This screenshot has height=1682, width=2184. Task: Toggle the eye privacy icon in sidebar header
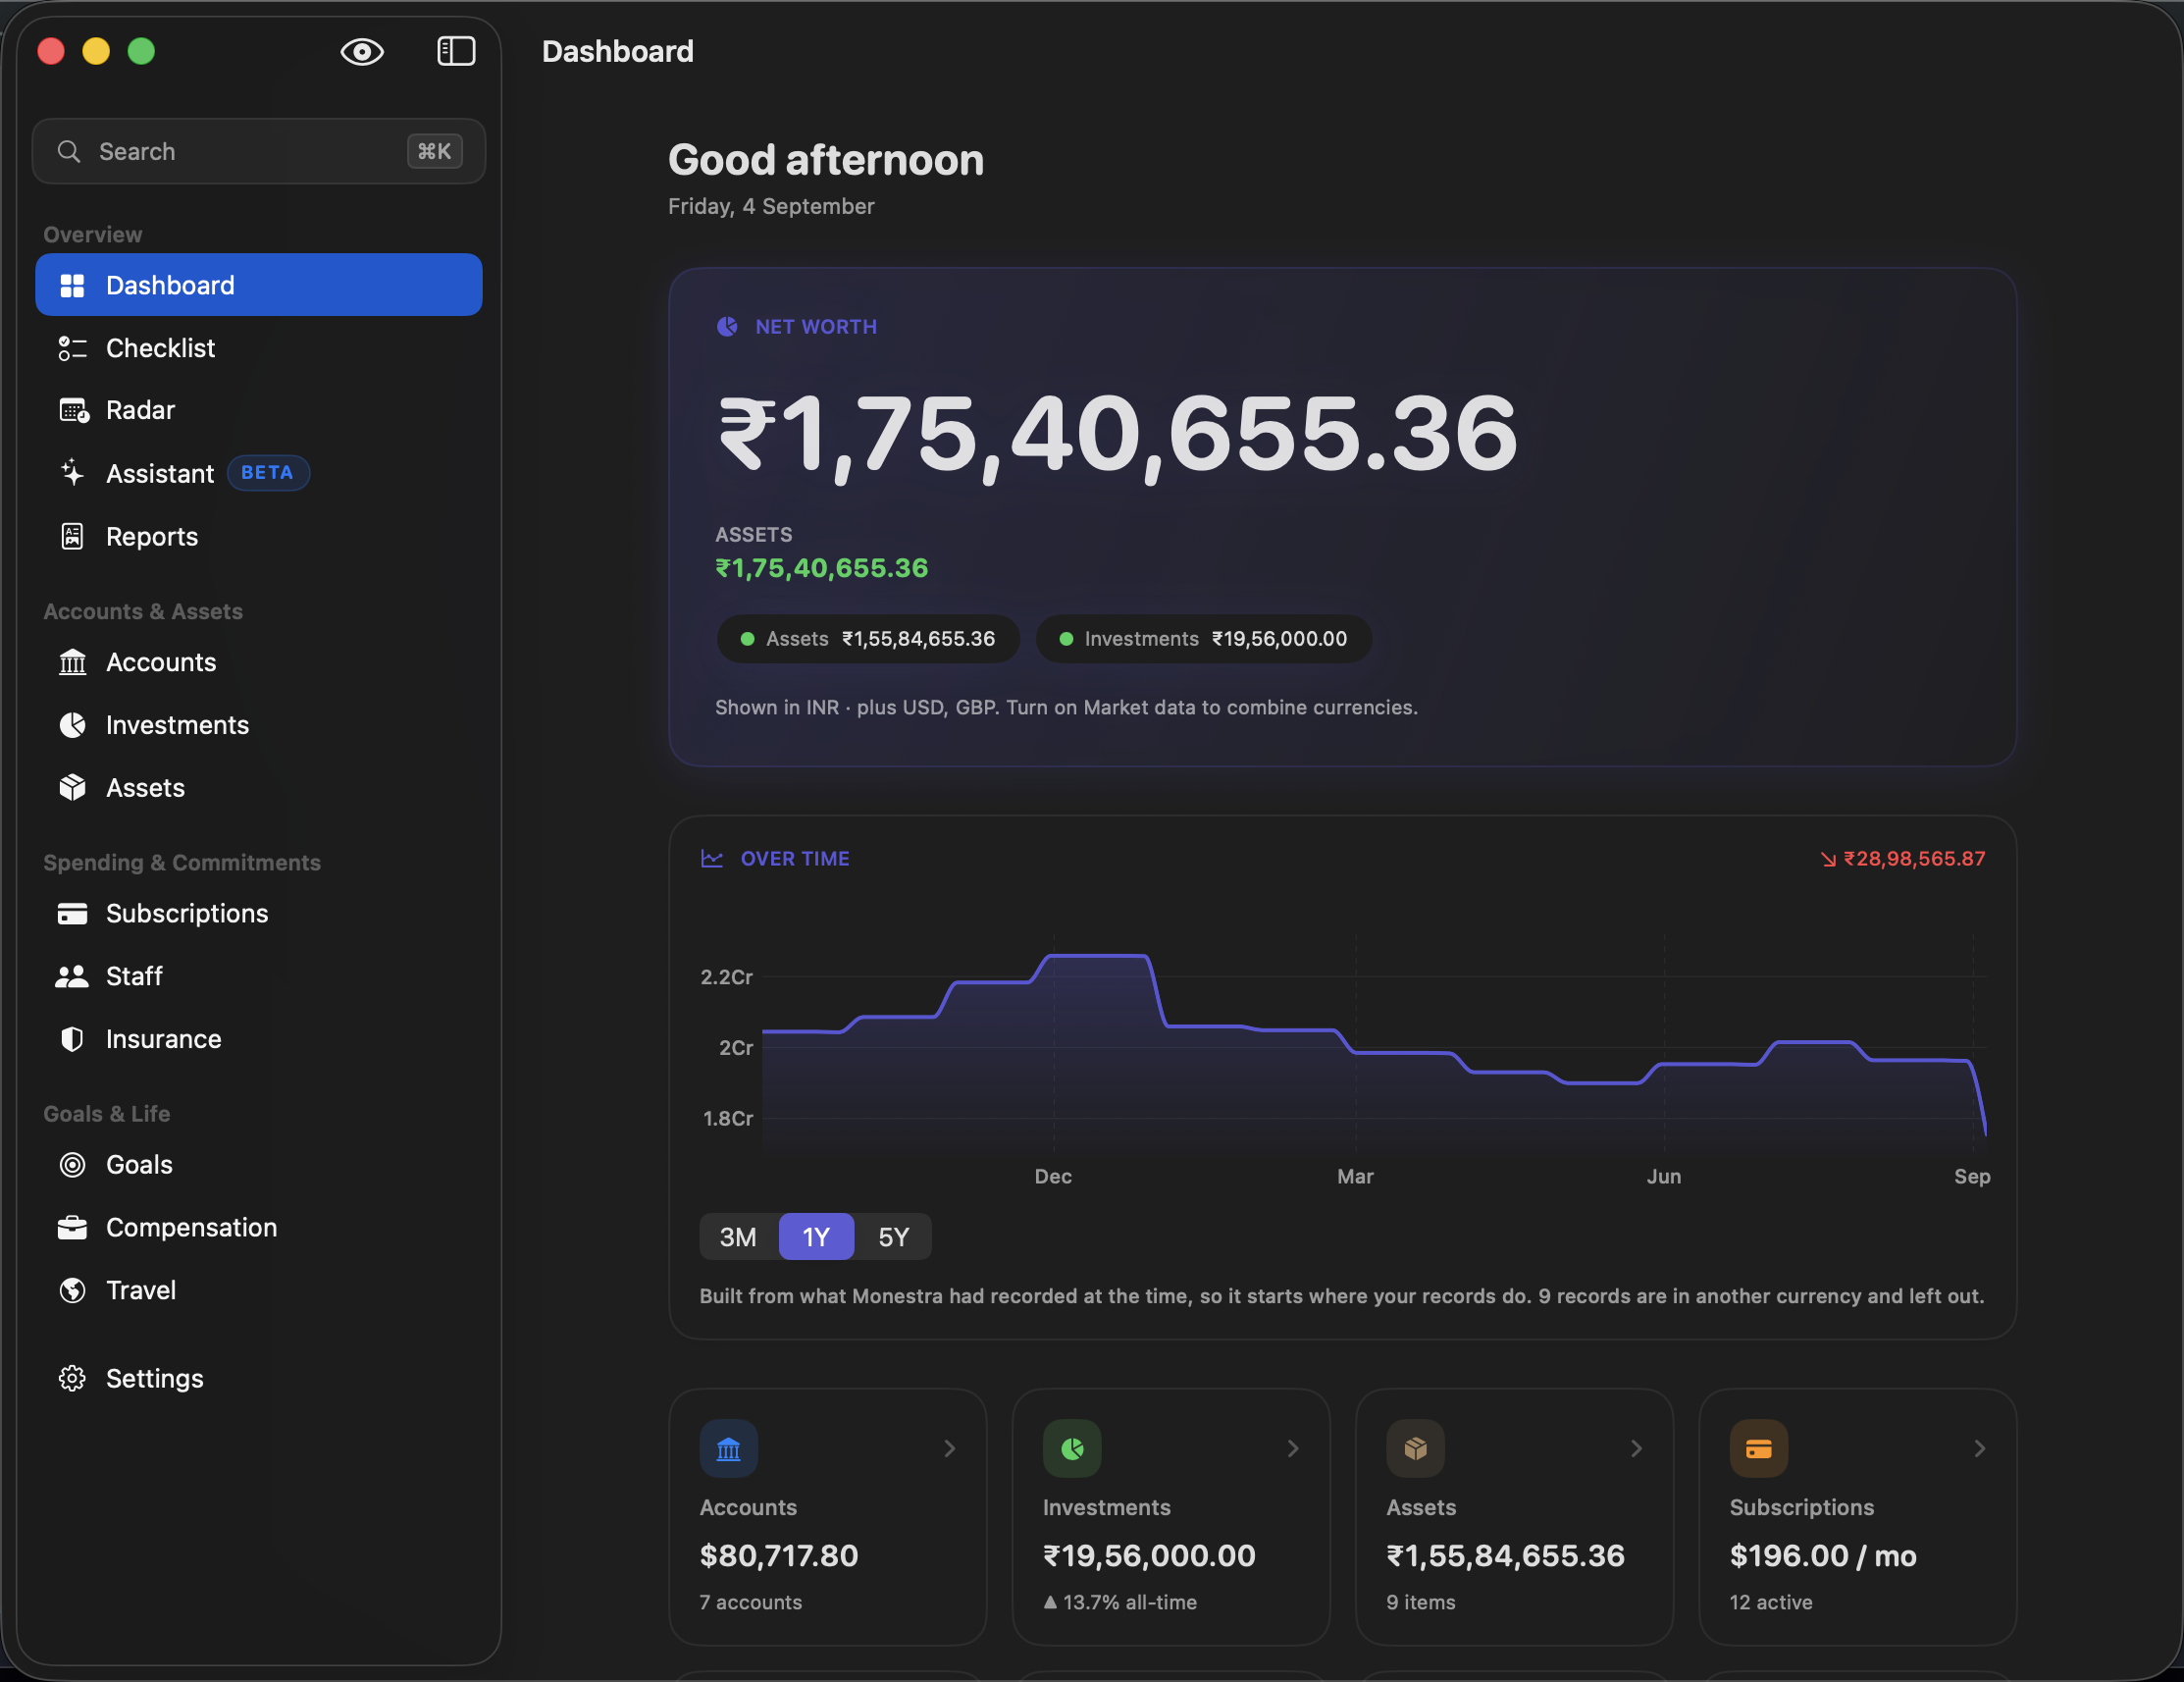[362, 51]
